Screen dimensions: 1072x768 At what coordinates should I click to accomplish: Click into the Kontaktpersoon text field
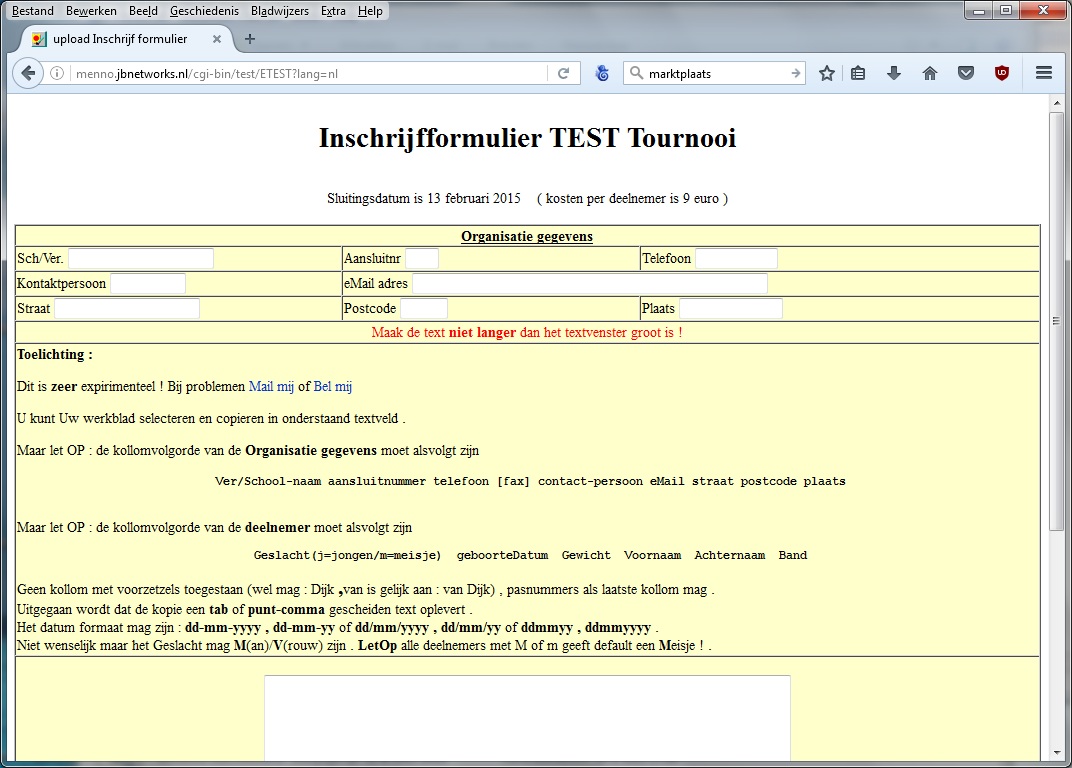148,284
